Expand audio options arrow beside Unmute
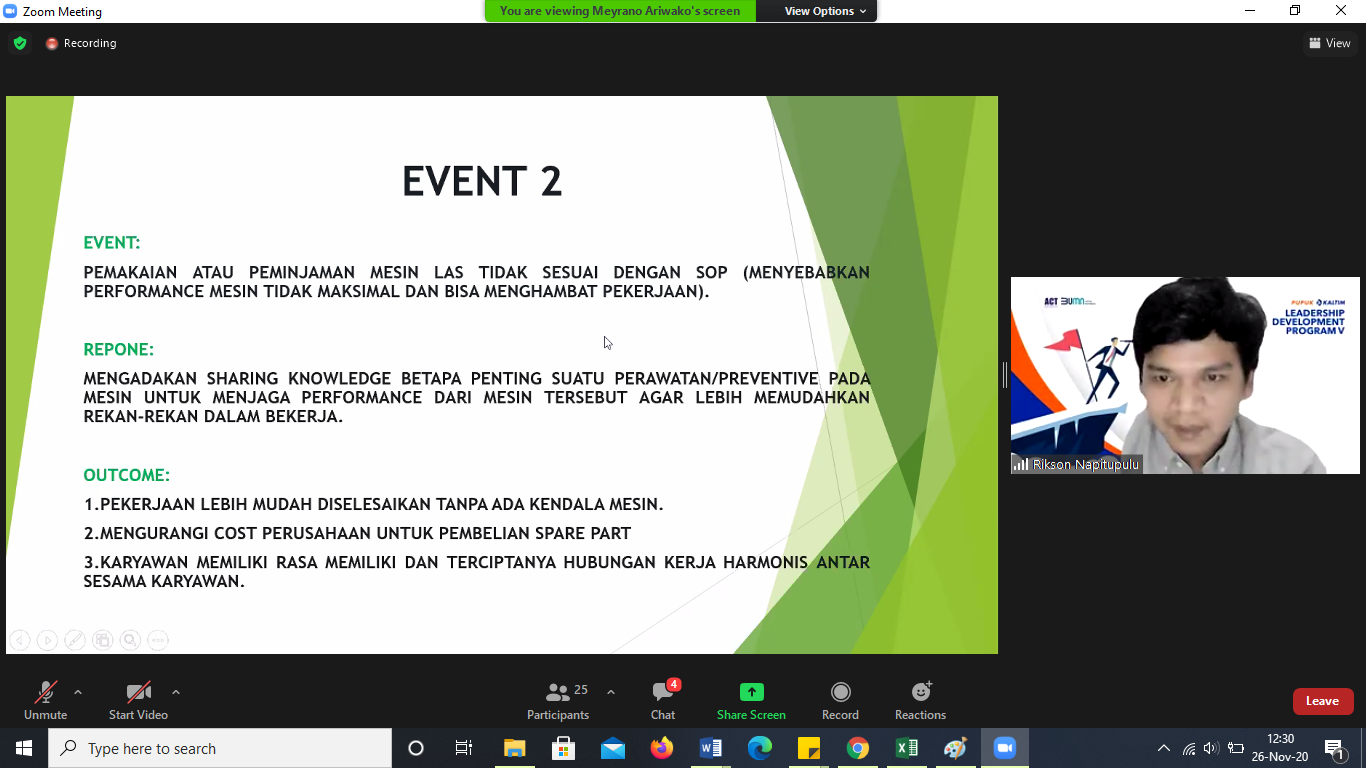The image size is (1366, 768). tap(78, 692)
